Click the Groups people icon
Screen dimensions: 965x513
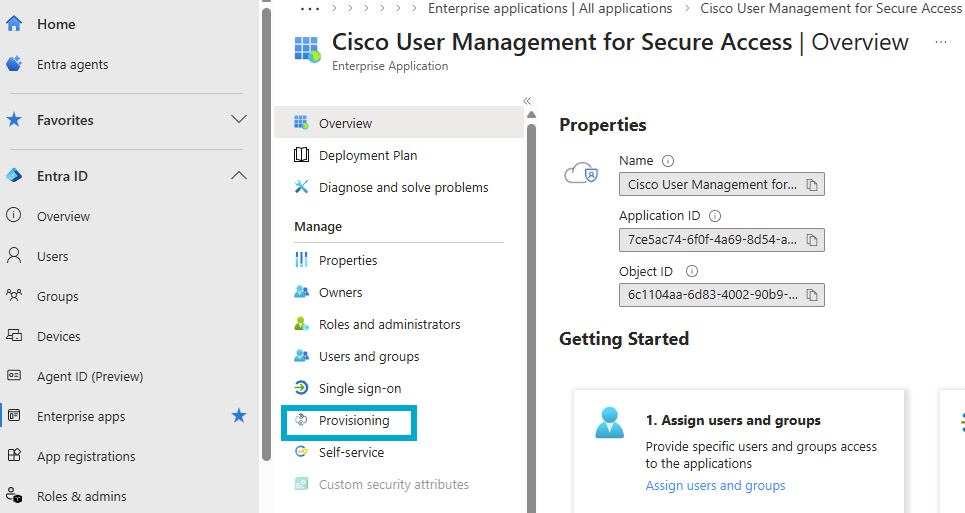point(14,295)
